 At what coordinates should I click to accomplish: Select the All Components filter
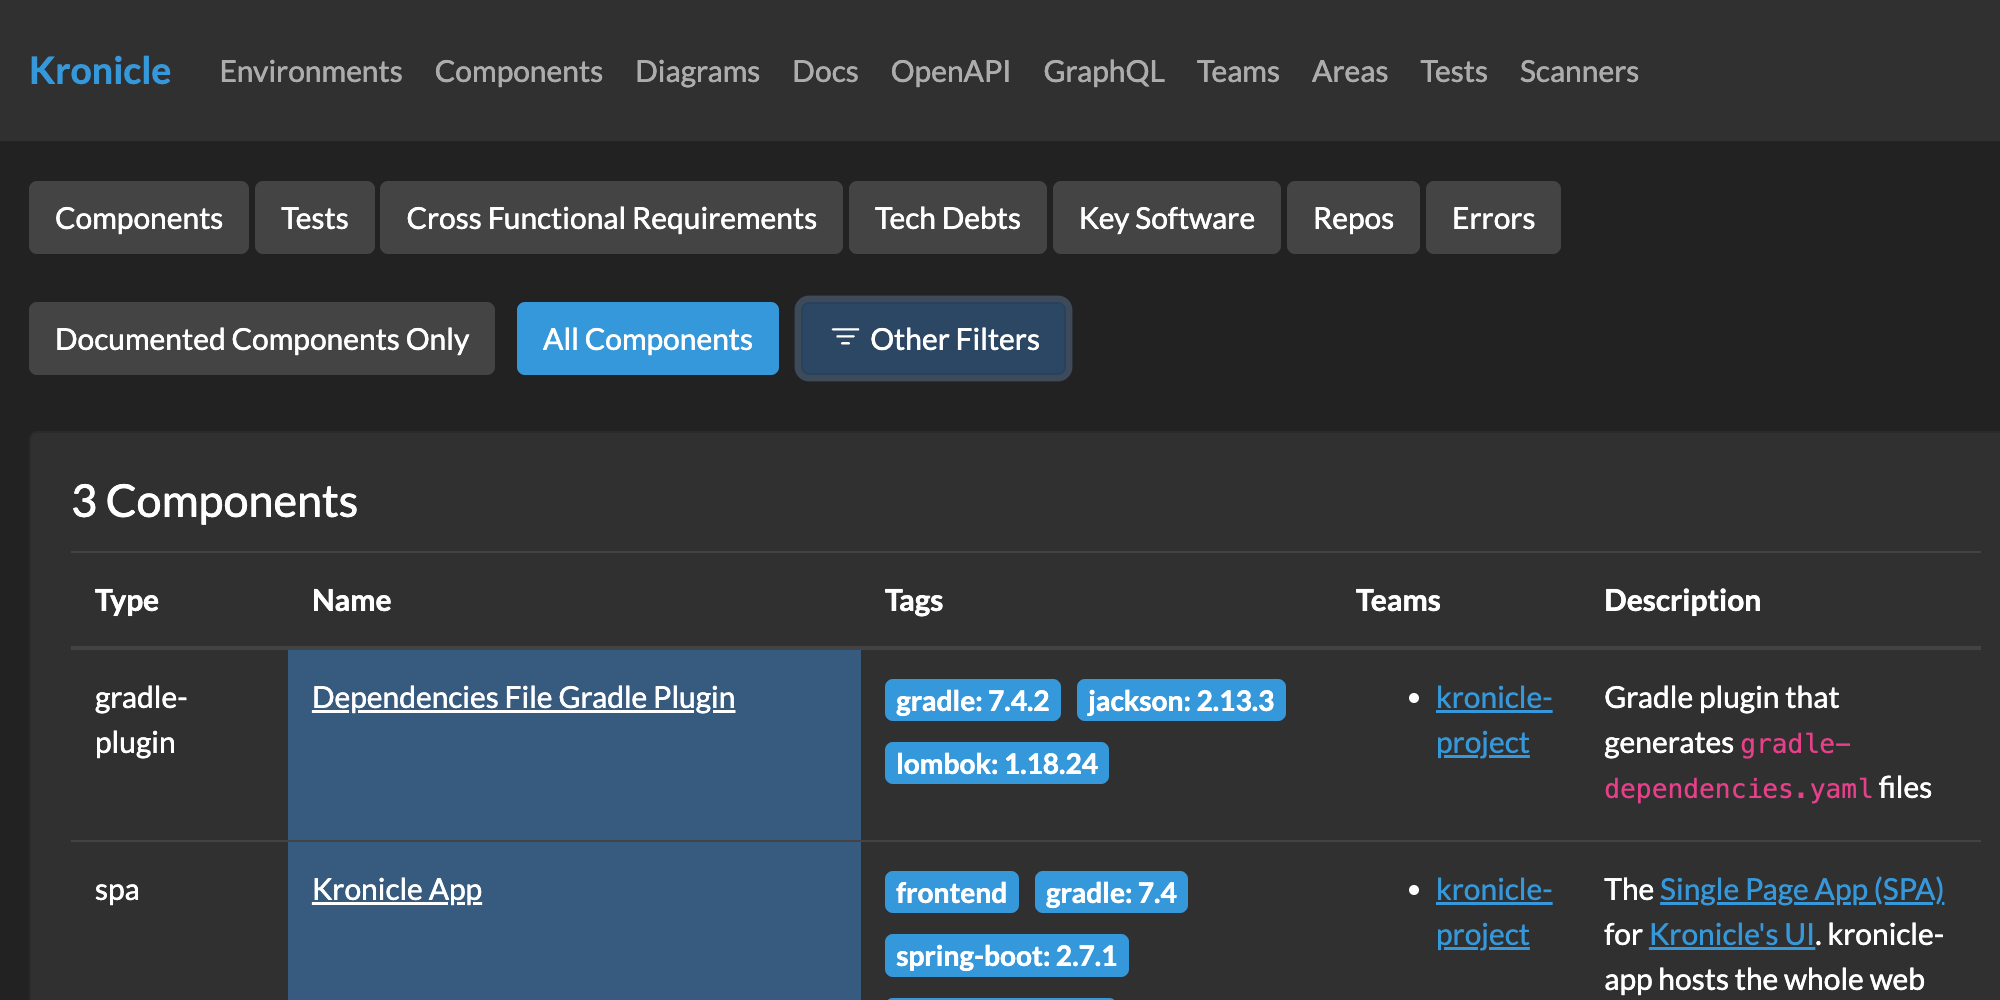coord(647,339)
